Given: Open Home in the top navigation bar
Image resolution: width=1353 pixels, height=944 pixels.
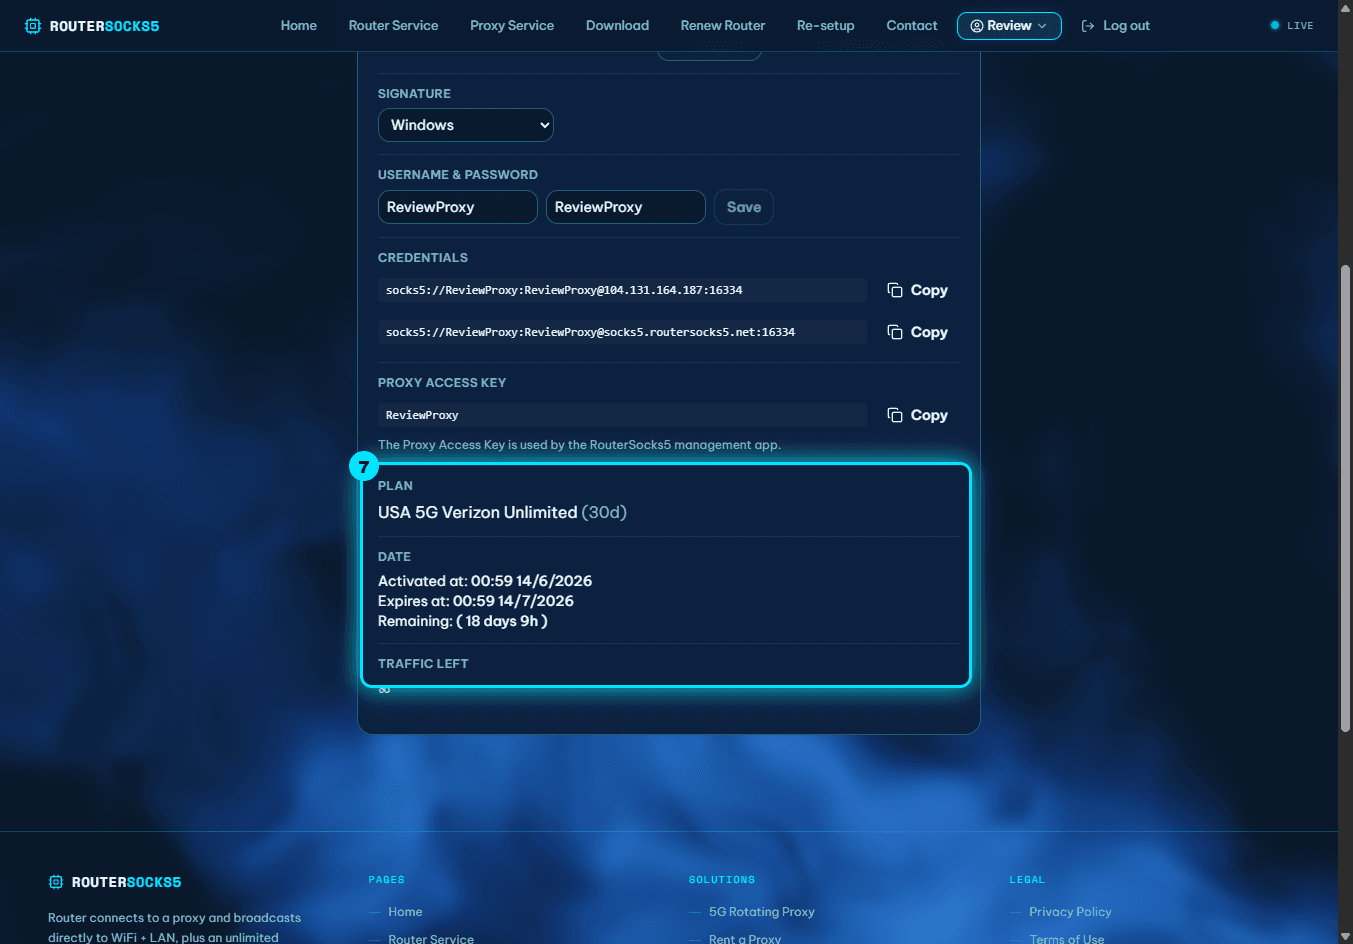Looking at the screenshot, I should [299, 26].
